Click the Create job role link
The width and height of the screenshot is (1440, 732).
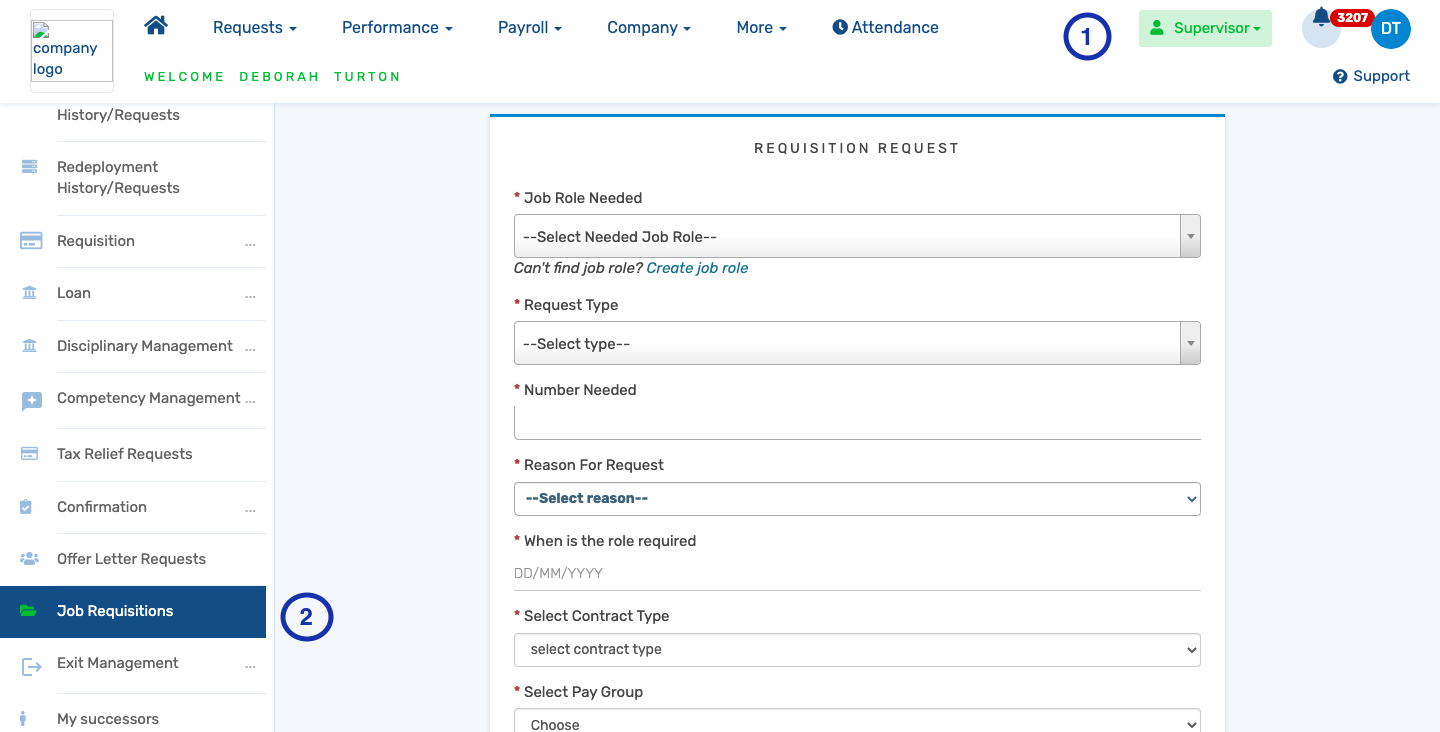point(697,268)
